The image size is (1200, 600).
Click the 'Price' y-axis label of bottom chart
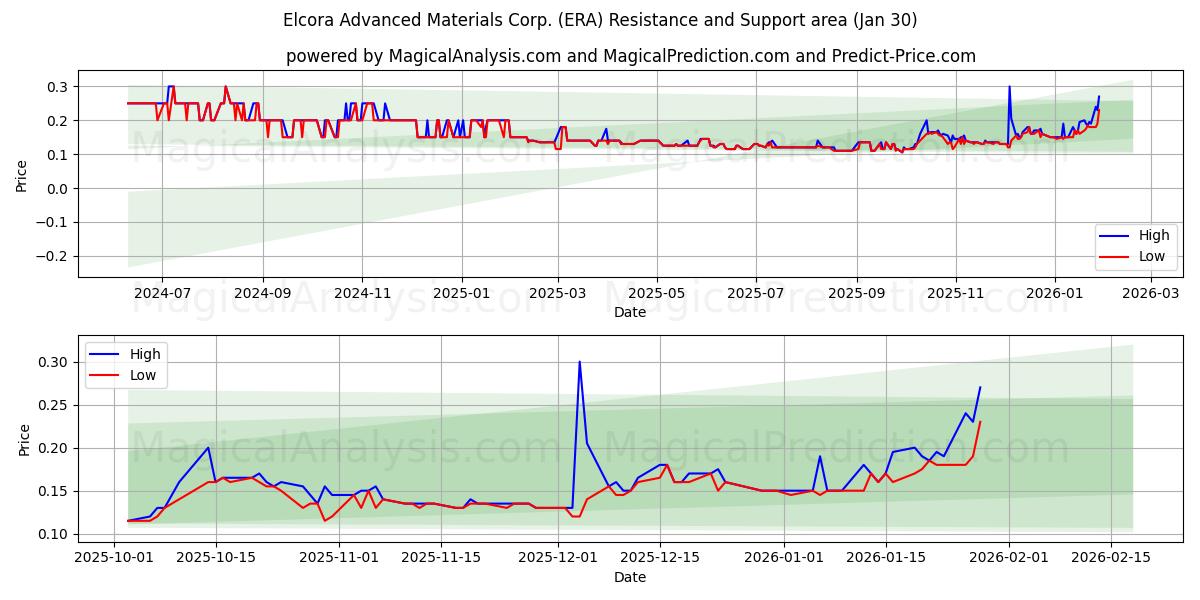tap(25, 440)
